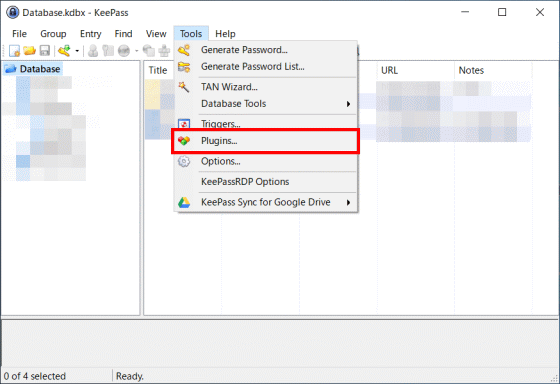Screen dimensions: 560x384
Task: Select KeePassRDP Options menu entry
Action: click(266, 181)
